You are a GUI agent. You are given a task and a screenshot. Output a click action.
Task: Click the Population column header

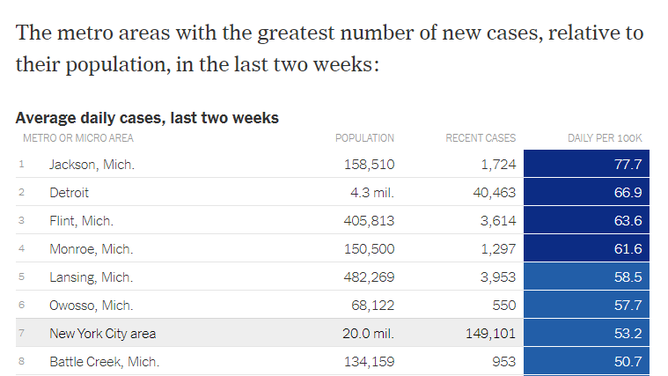pos(365,138)
